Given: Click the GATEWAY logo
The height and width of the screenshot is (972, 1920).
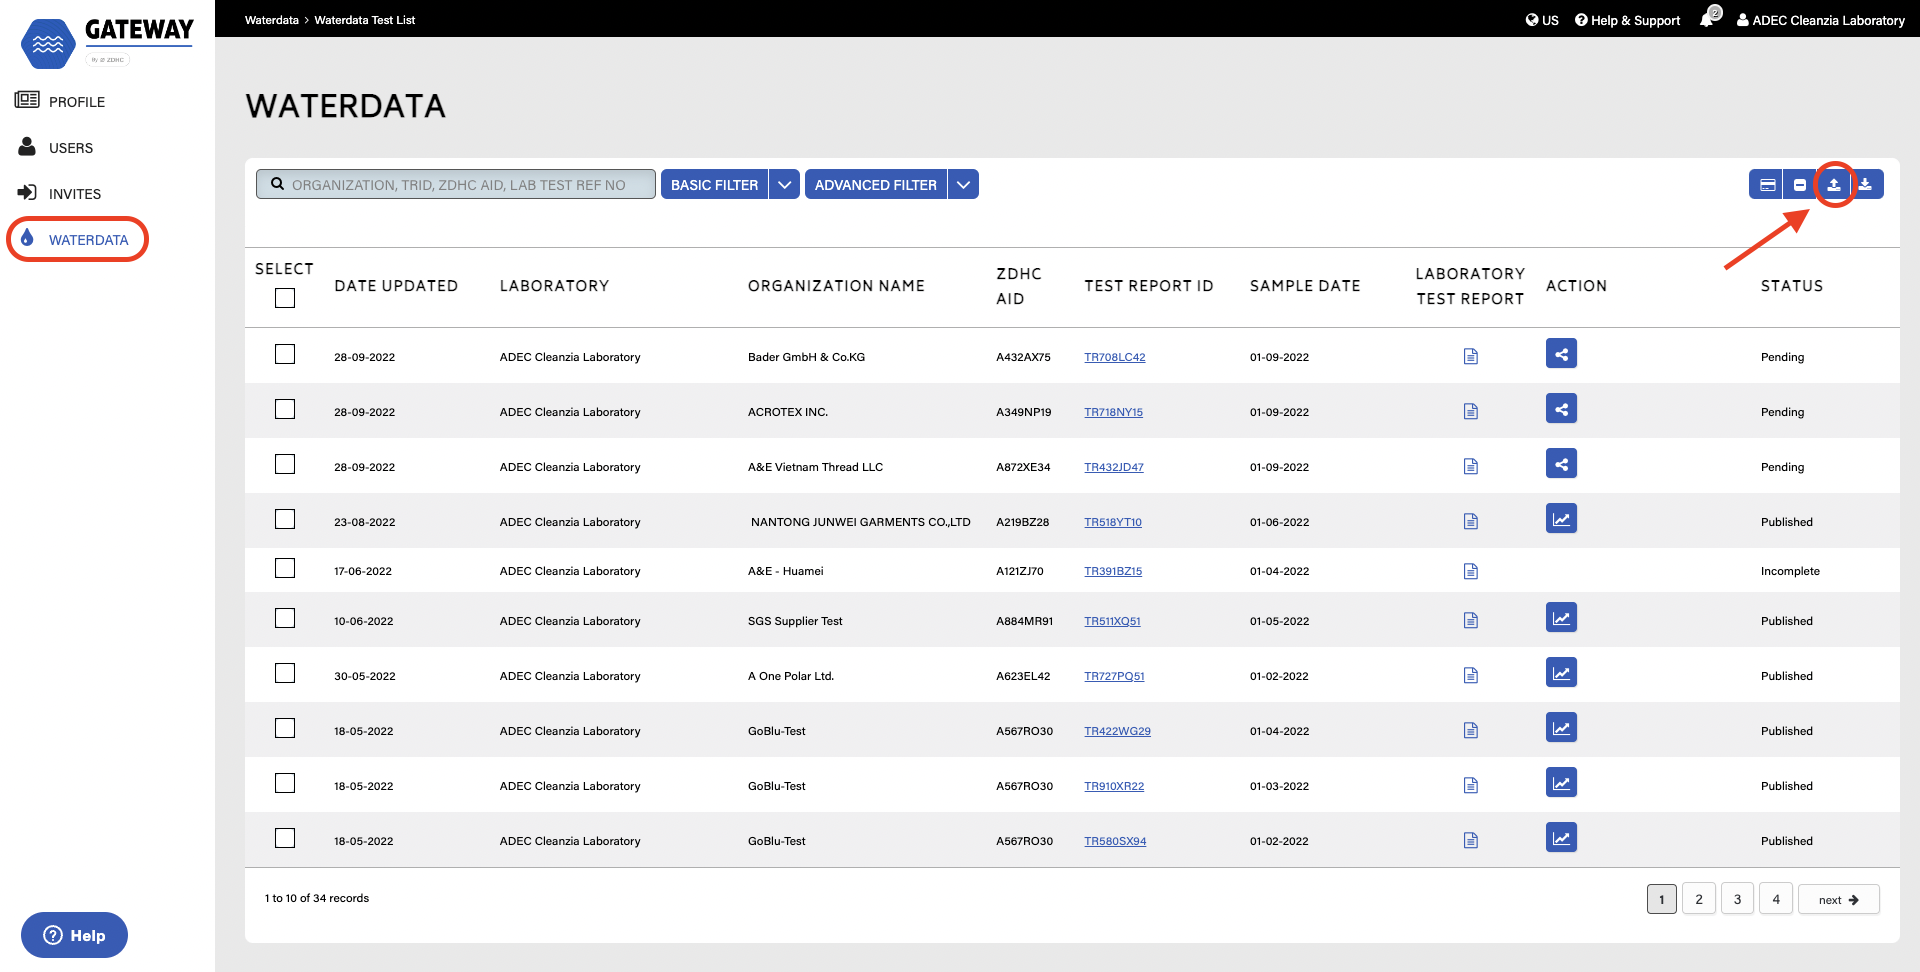Looking at the screenshot, I should point(108,43).
